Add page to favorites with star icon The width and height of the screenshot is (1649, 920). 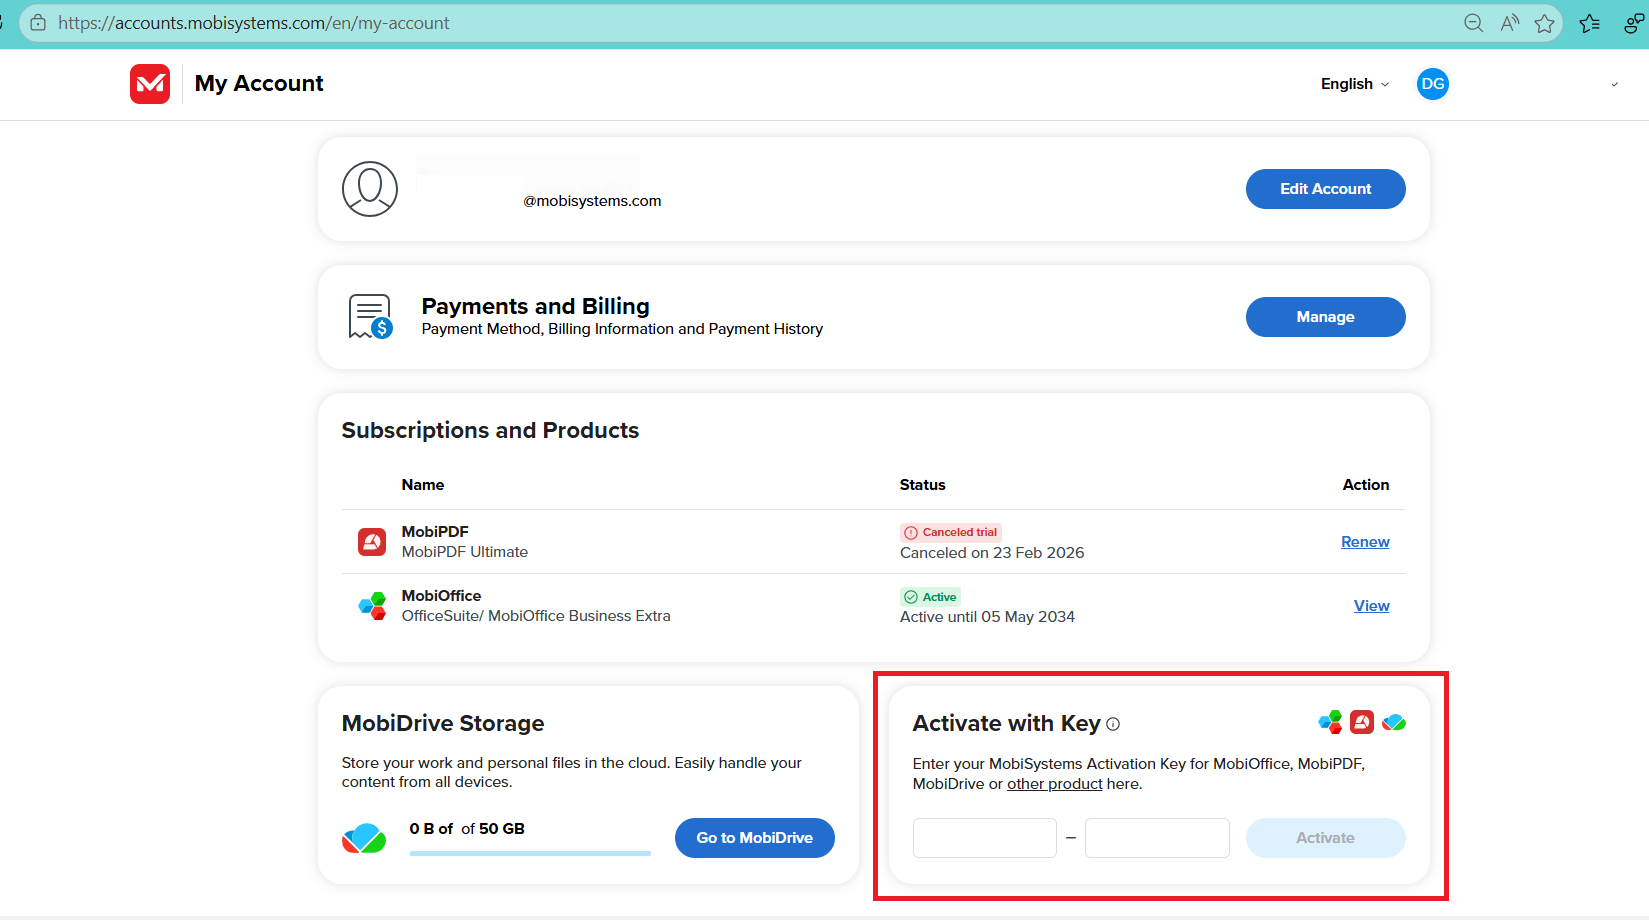point(1545,23)
